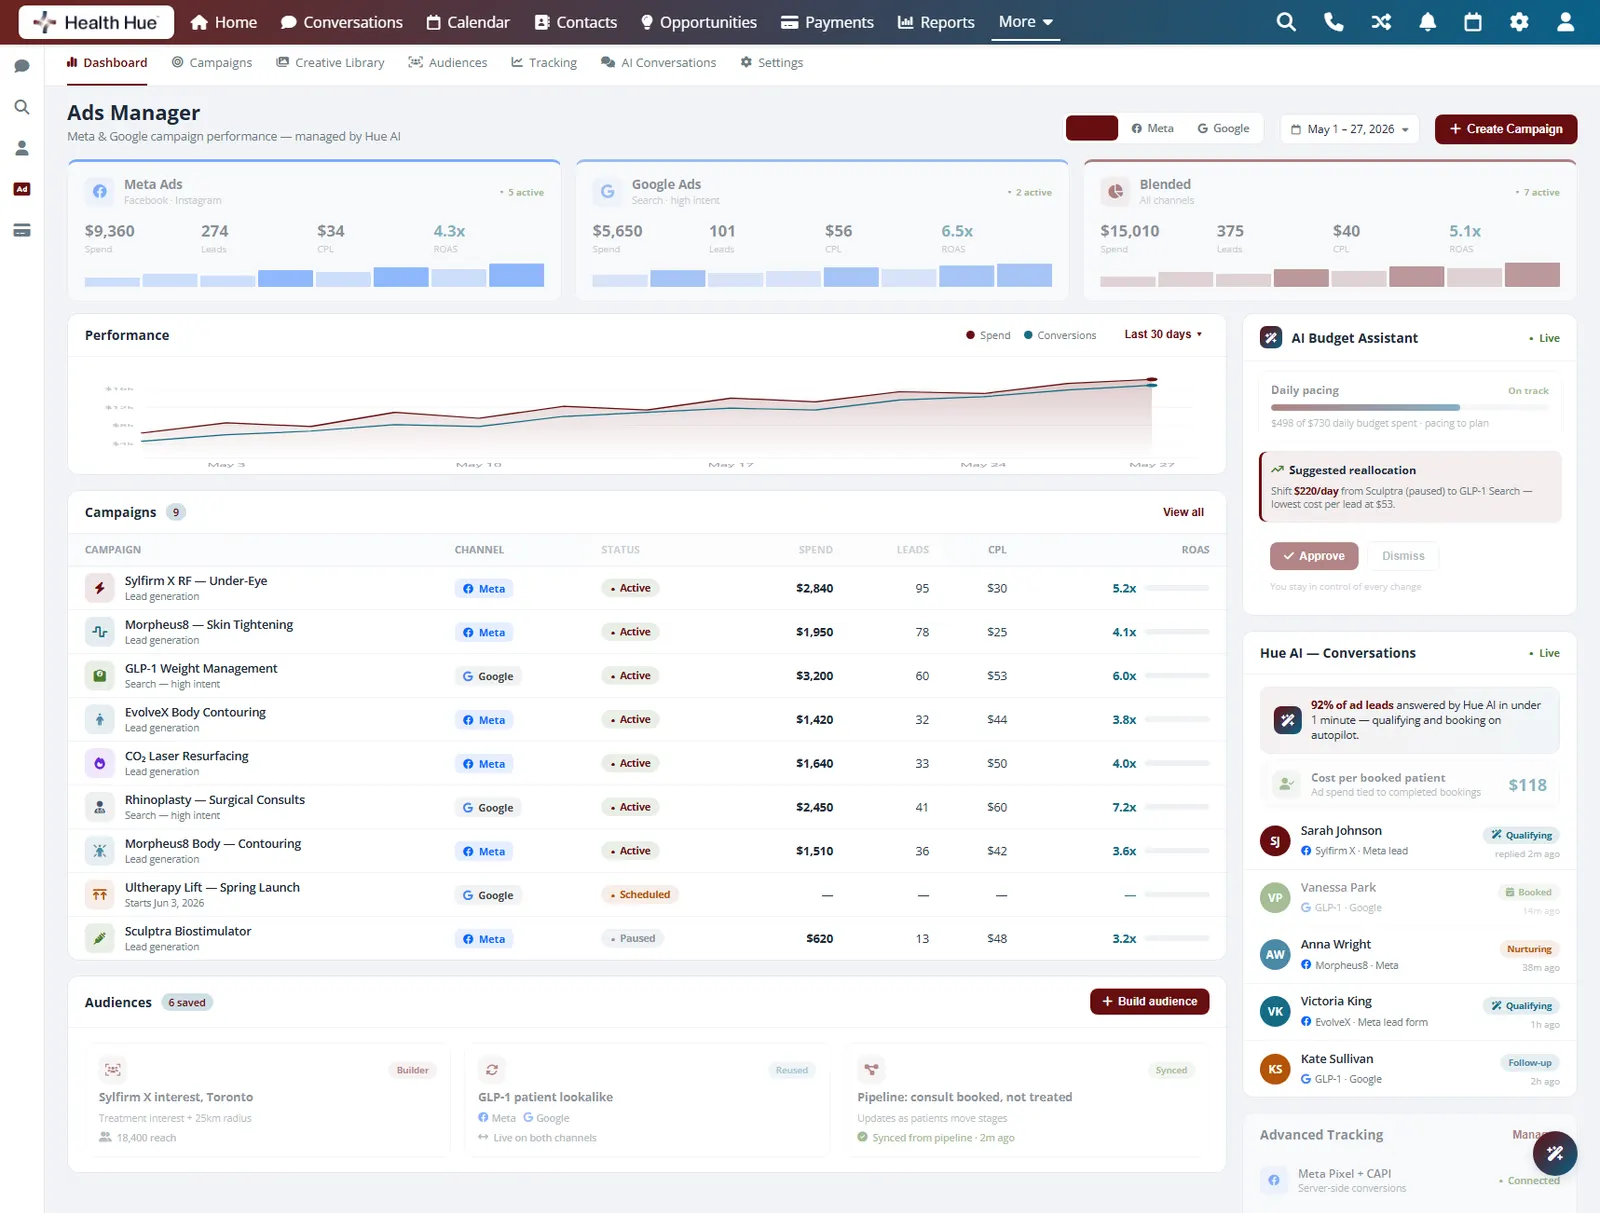Open the settings gear in top bar

pos(1519,22)
